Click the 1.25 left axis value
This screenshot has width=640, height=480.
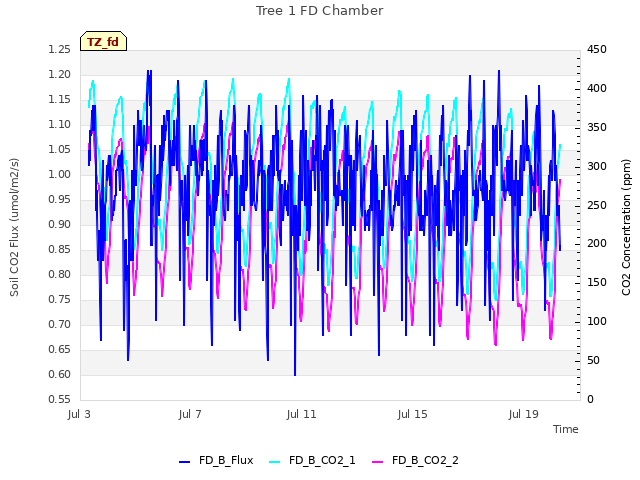coord(60,49)
